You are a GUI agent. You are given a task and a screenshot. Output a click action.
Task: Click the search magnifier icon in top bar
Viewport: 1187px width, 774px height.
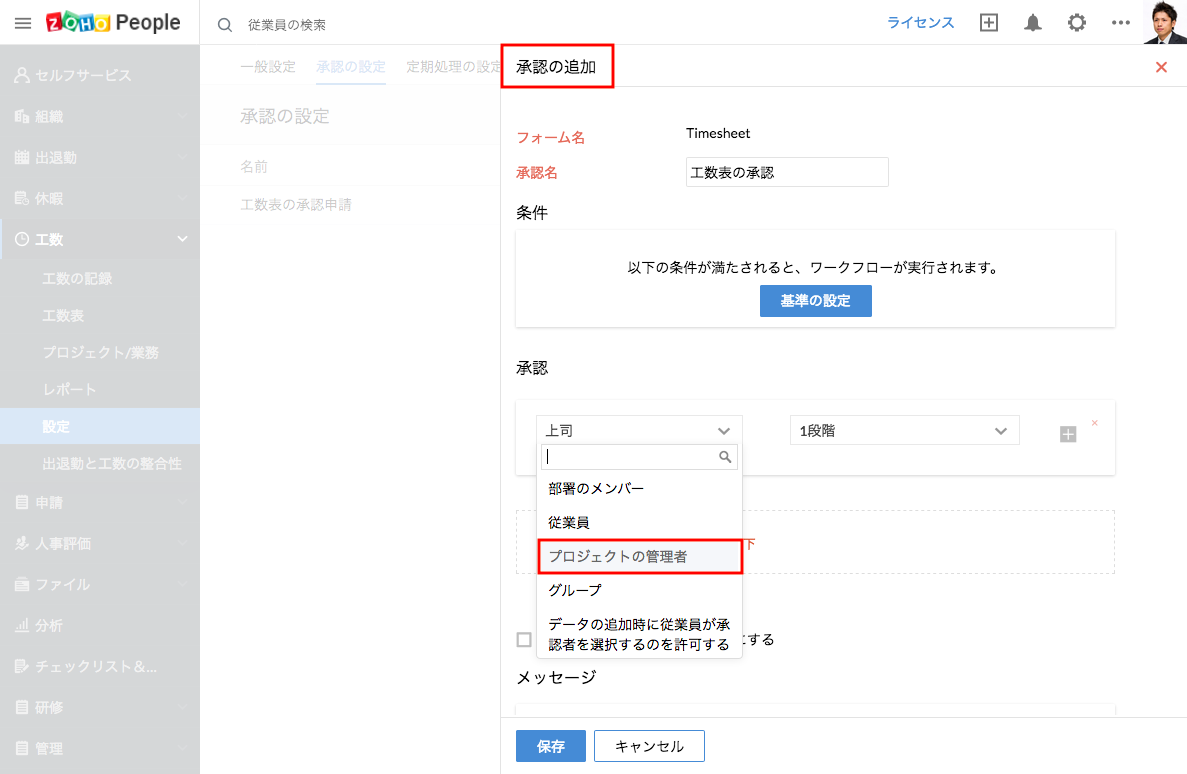[225, 25]
